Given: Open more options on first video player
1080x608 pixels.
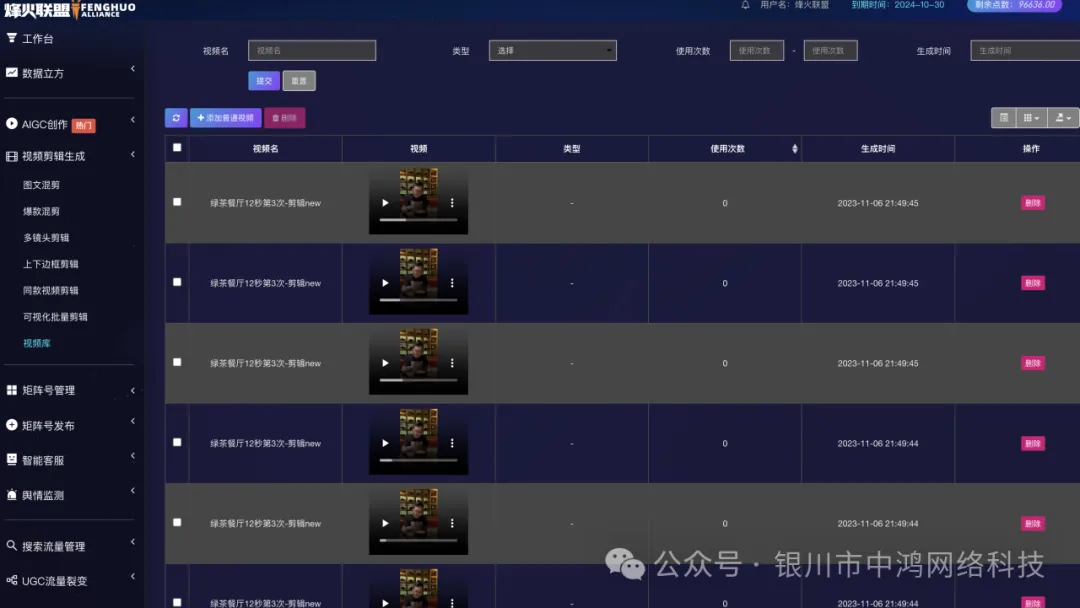Looking at the screenshot, I should 452,203.
